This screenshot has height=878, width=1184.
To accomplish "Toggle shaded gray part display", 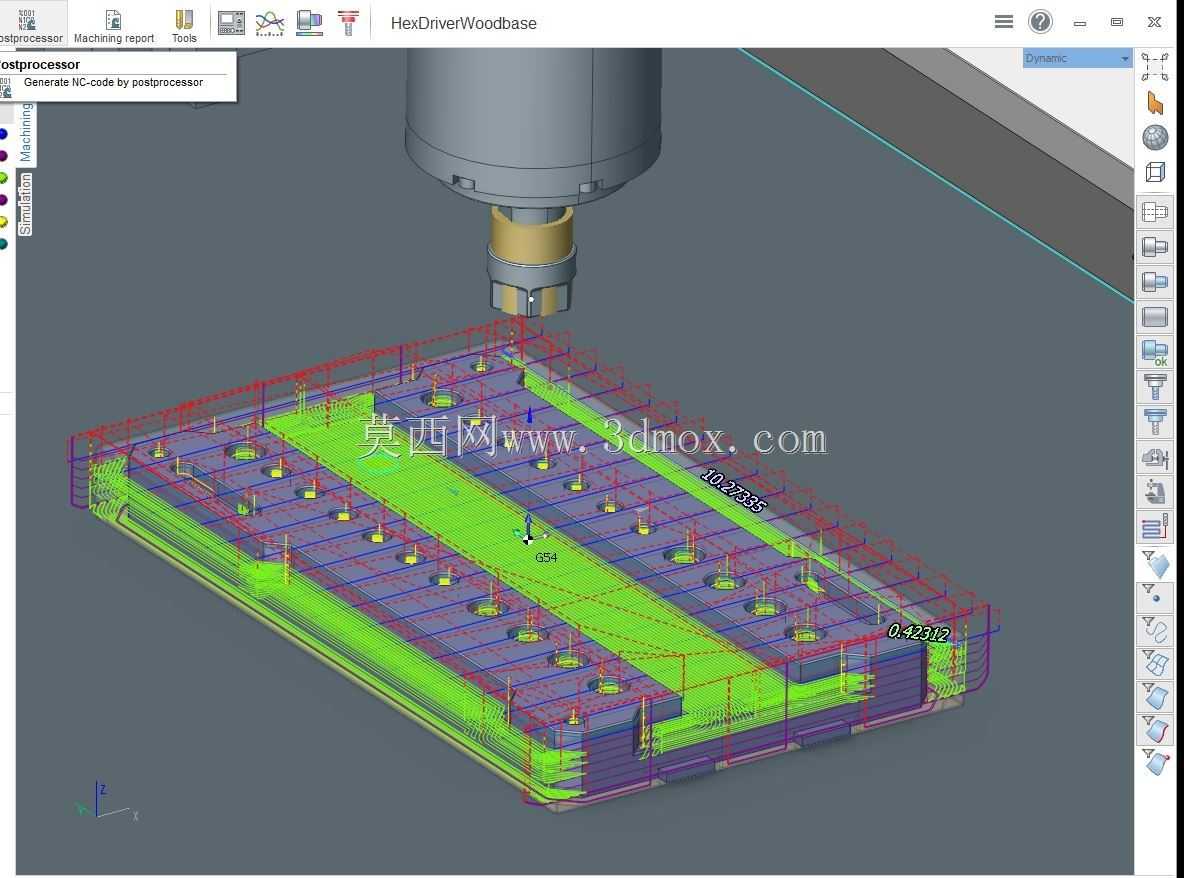I will [1155, 247].
